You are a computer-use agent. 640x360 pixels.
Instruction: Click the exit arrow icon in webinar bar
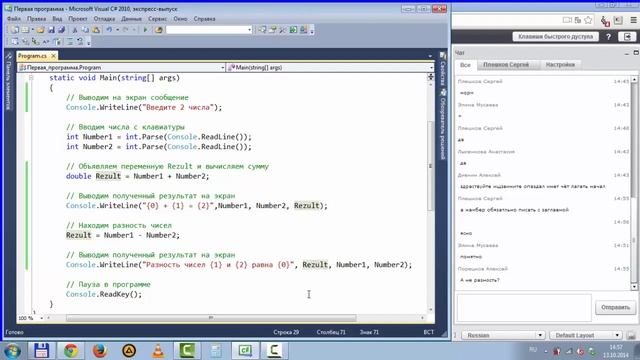[627, 37]
